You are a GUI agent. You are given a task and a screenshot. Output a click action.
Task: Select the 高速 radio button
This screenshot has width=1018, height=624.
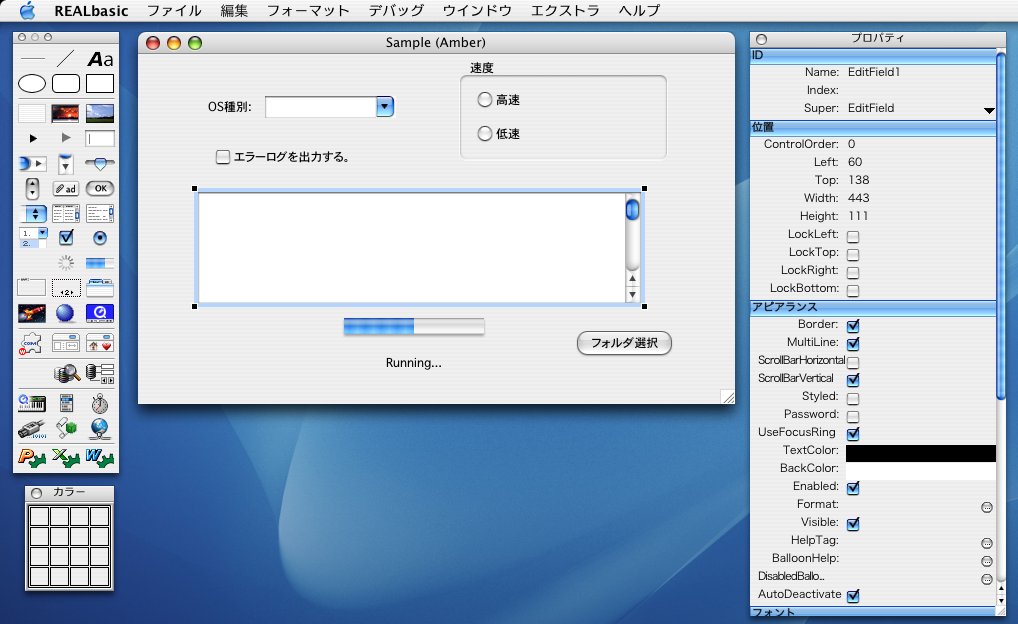pos(484,99)
